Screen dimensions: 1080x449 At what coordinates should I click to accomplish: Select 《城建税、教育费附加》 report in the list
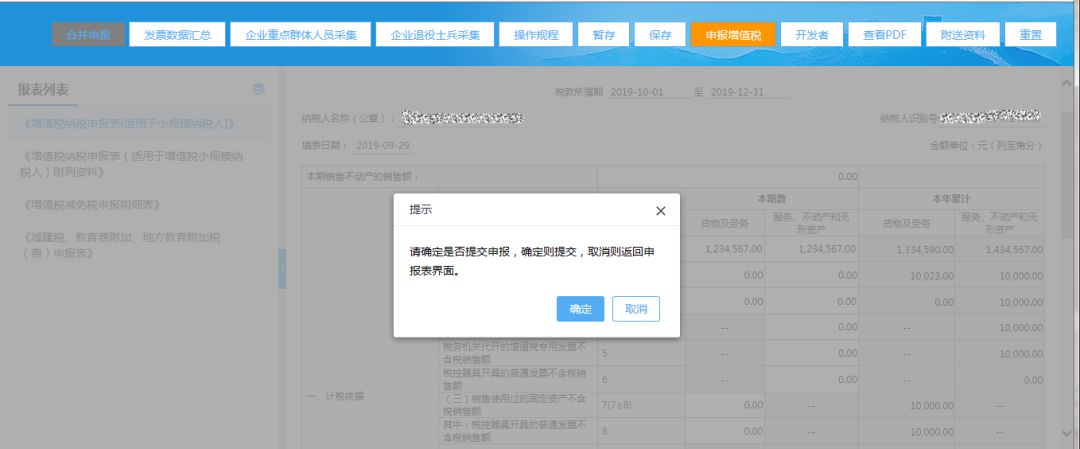point(121,245)
